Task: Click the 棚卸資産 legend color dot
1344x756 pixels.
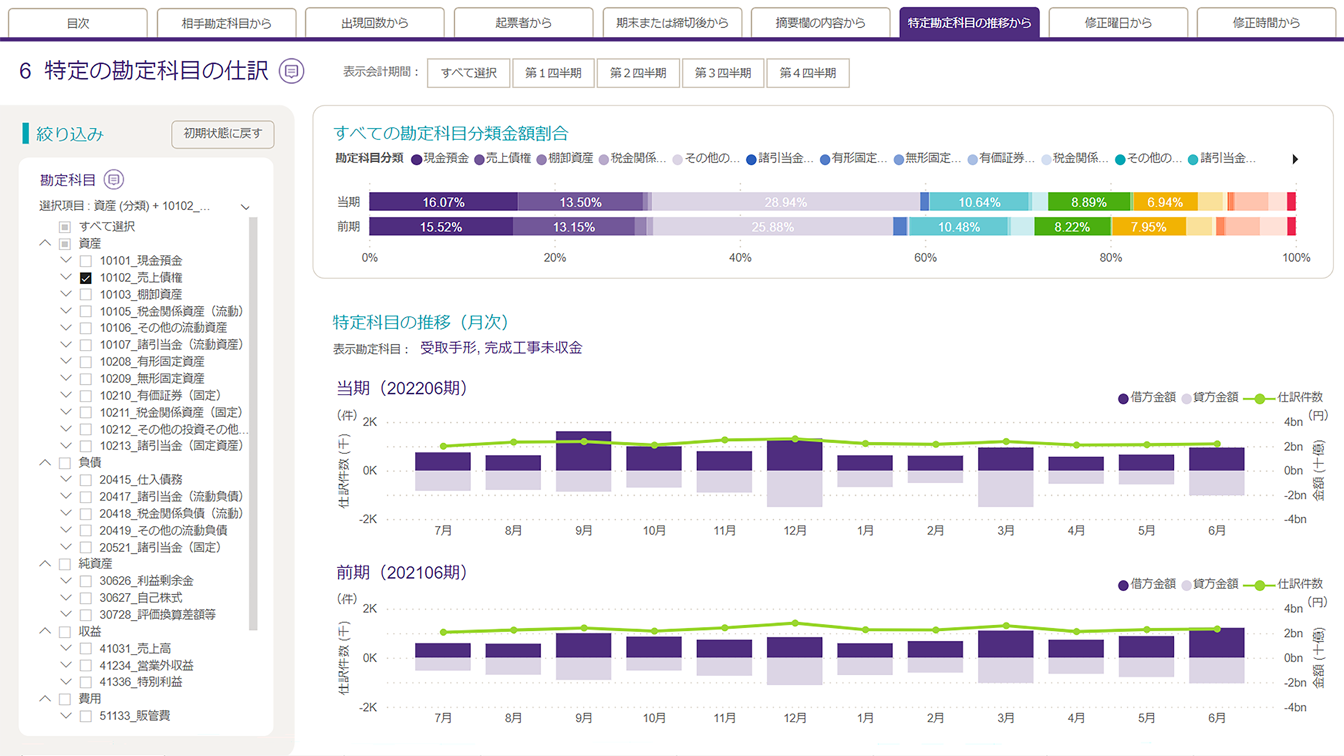Action: click(x=541, y=159)
